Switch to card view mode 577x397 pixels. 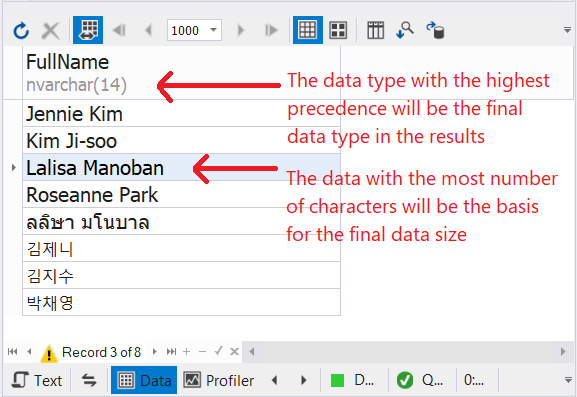click(338, 30)
